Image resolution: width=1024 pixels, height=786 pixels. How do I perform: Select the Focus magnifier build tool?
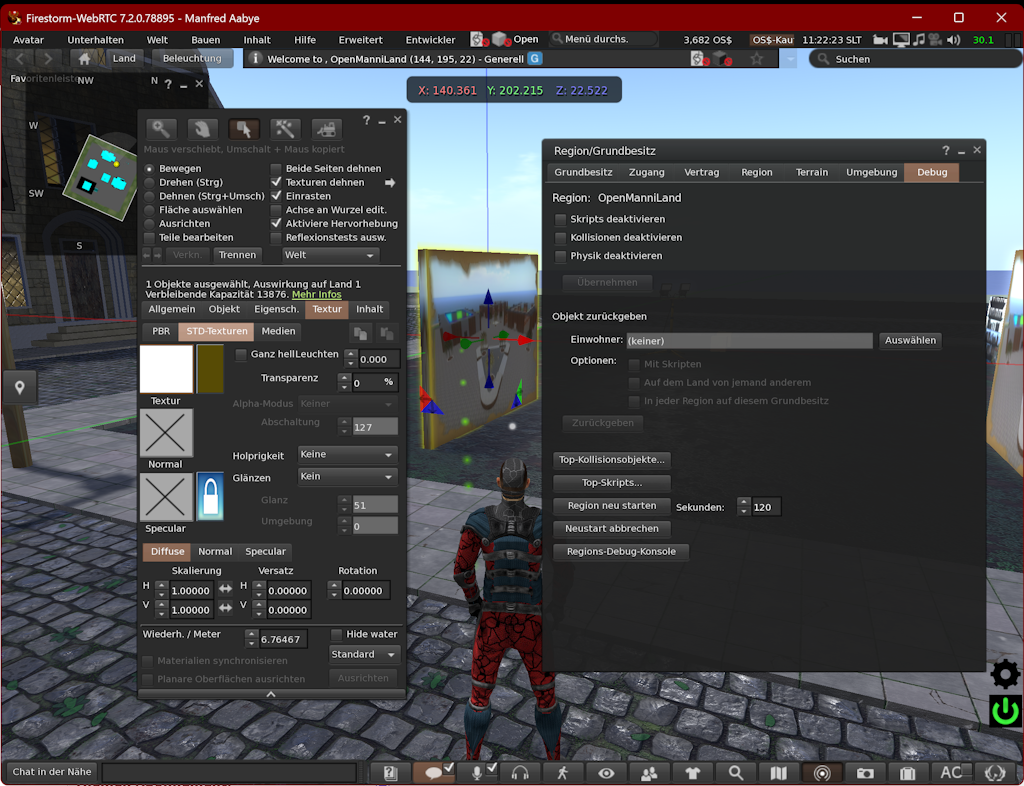(160, 129)
